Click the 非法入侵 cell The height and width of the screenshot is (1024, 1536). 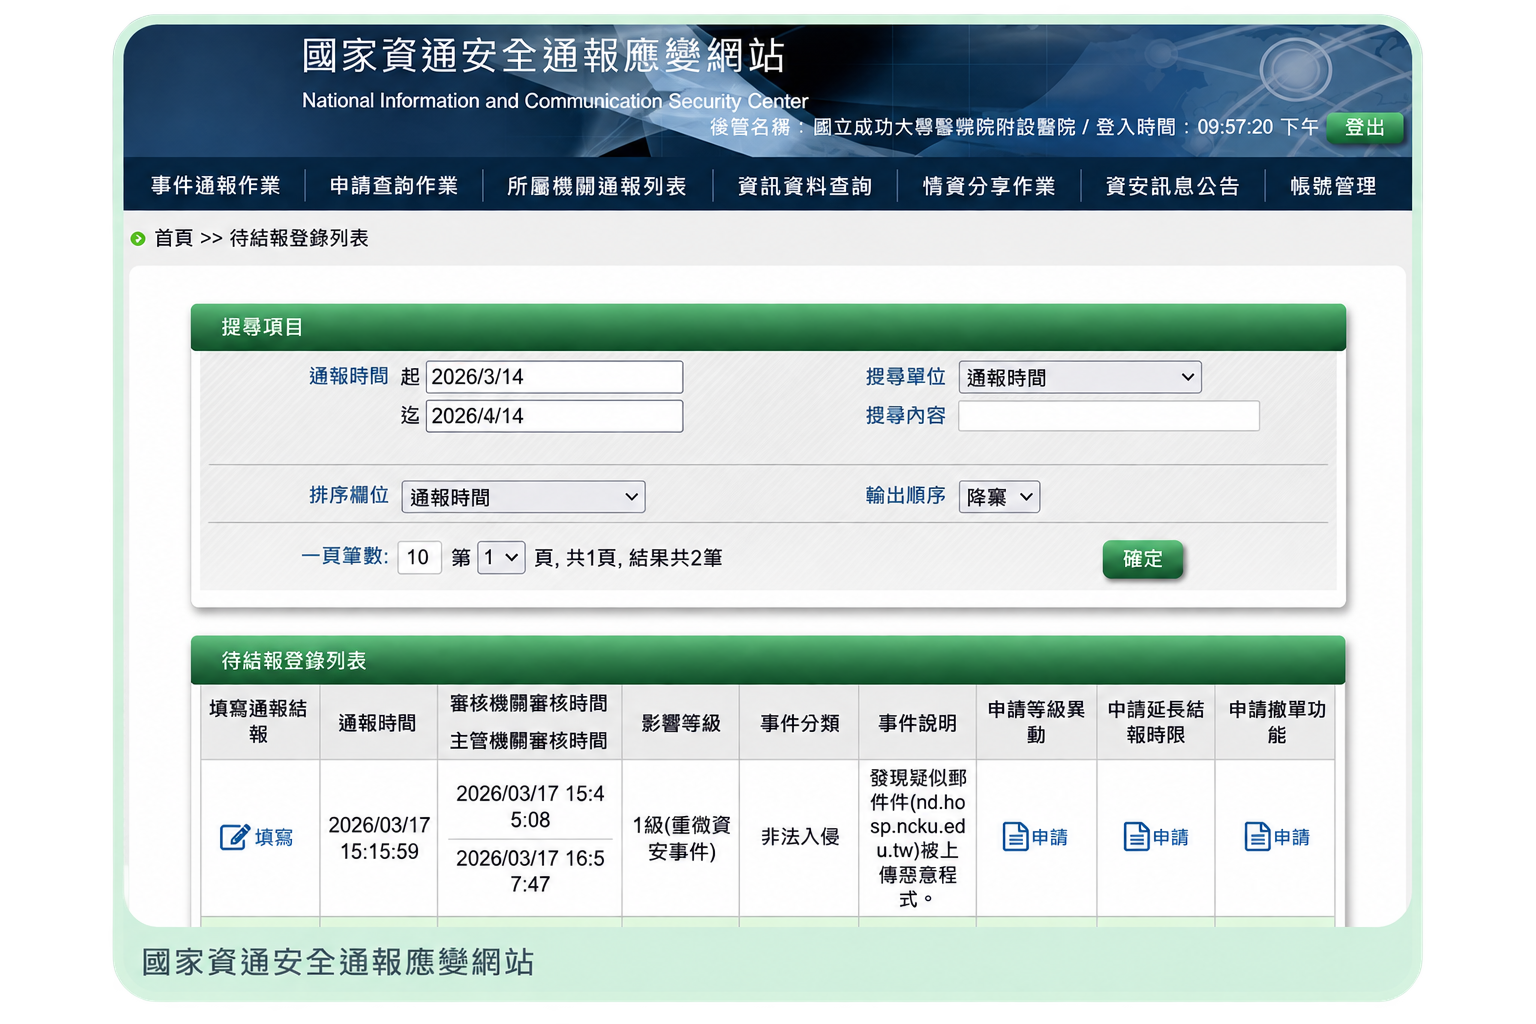800,837
